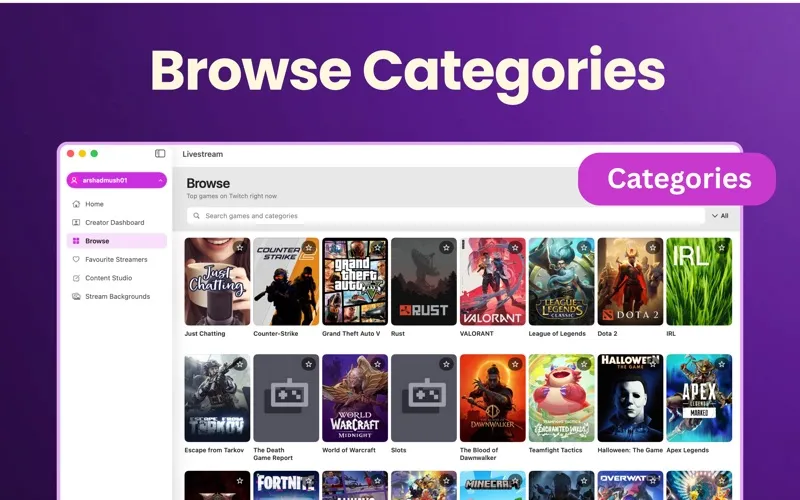Favourite Just Chatting with star
The width and height of the screenshot is (800, 500).
point(240,247)
